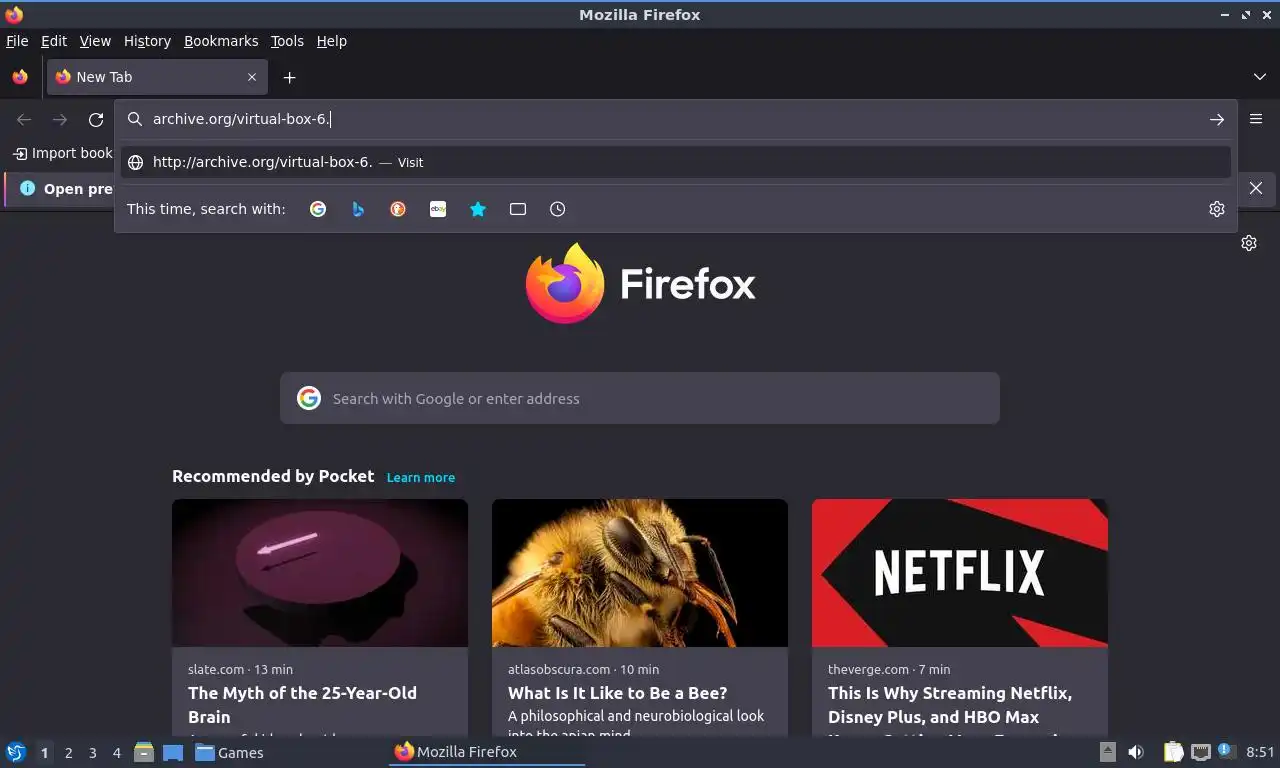
Task: Dismiss the Open previous notification bar
Action: click(1256, 188)
